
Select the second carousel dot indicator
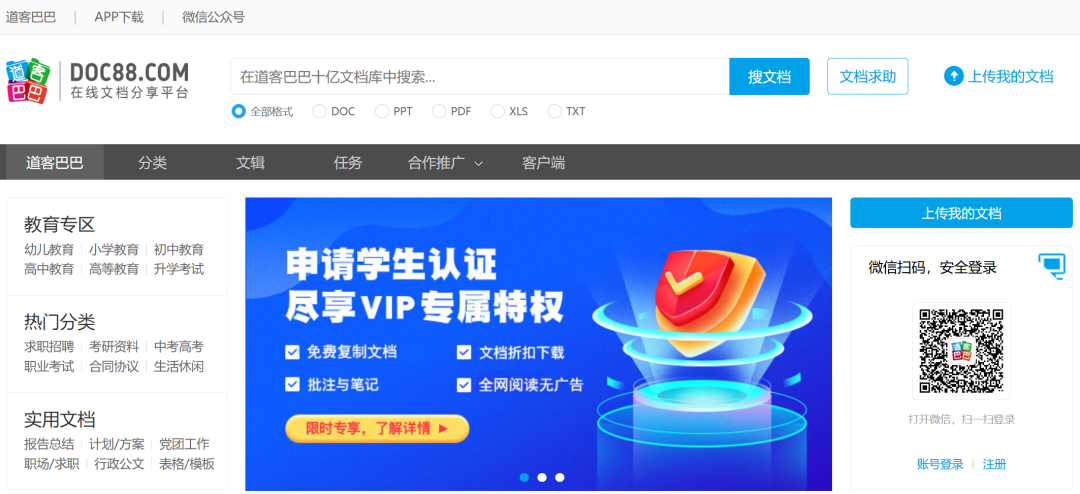coord(542,477)
